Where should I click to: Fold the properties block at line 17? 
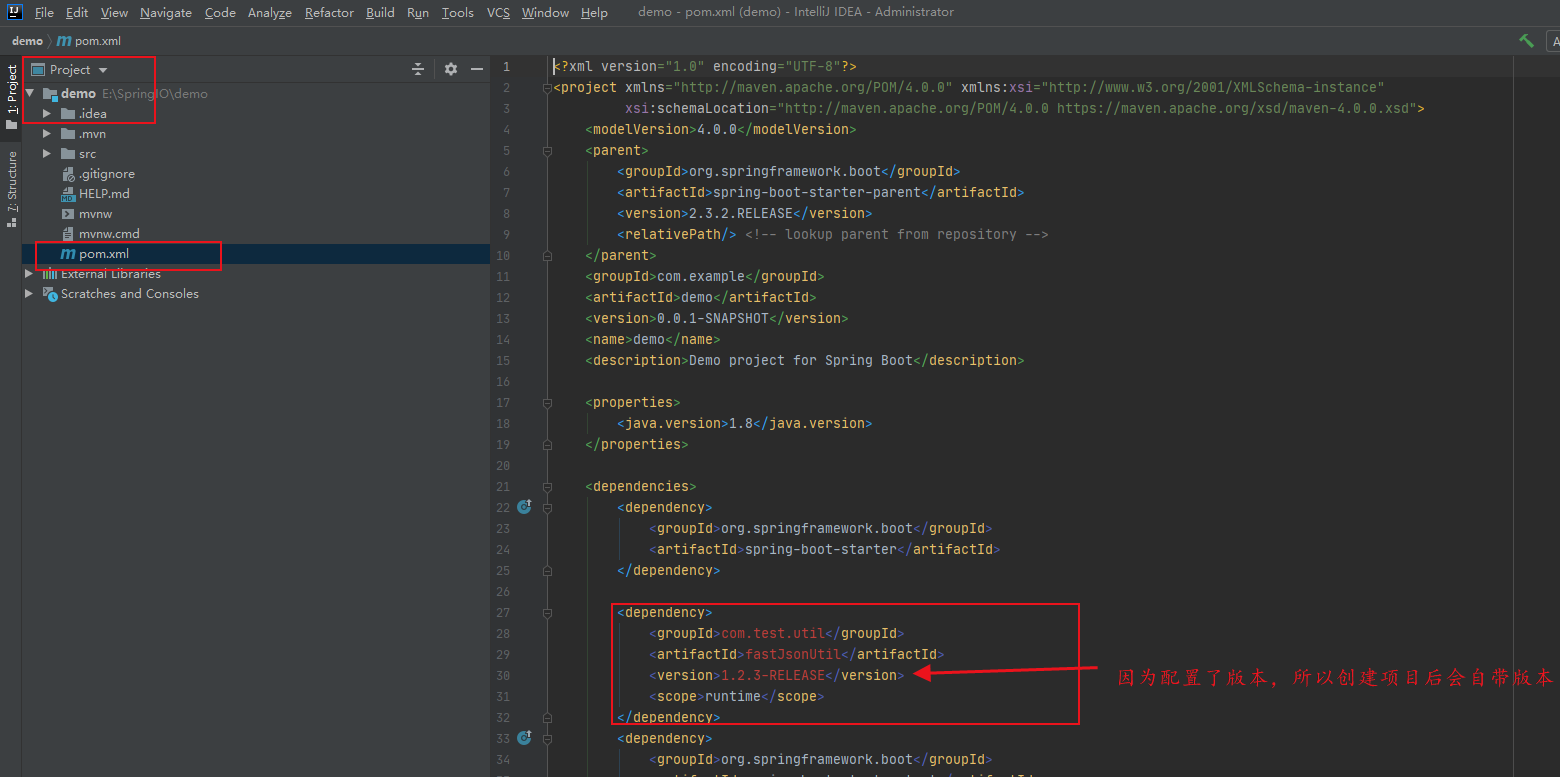(547, 403)
